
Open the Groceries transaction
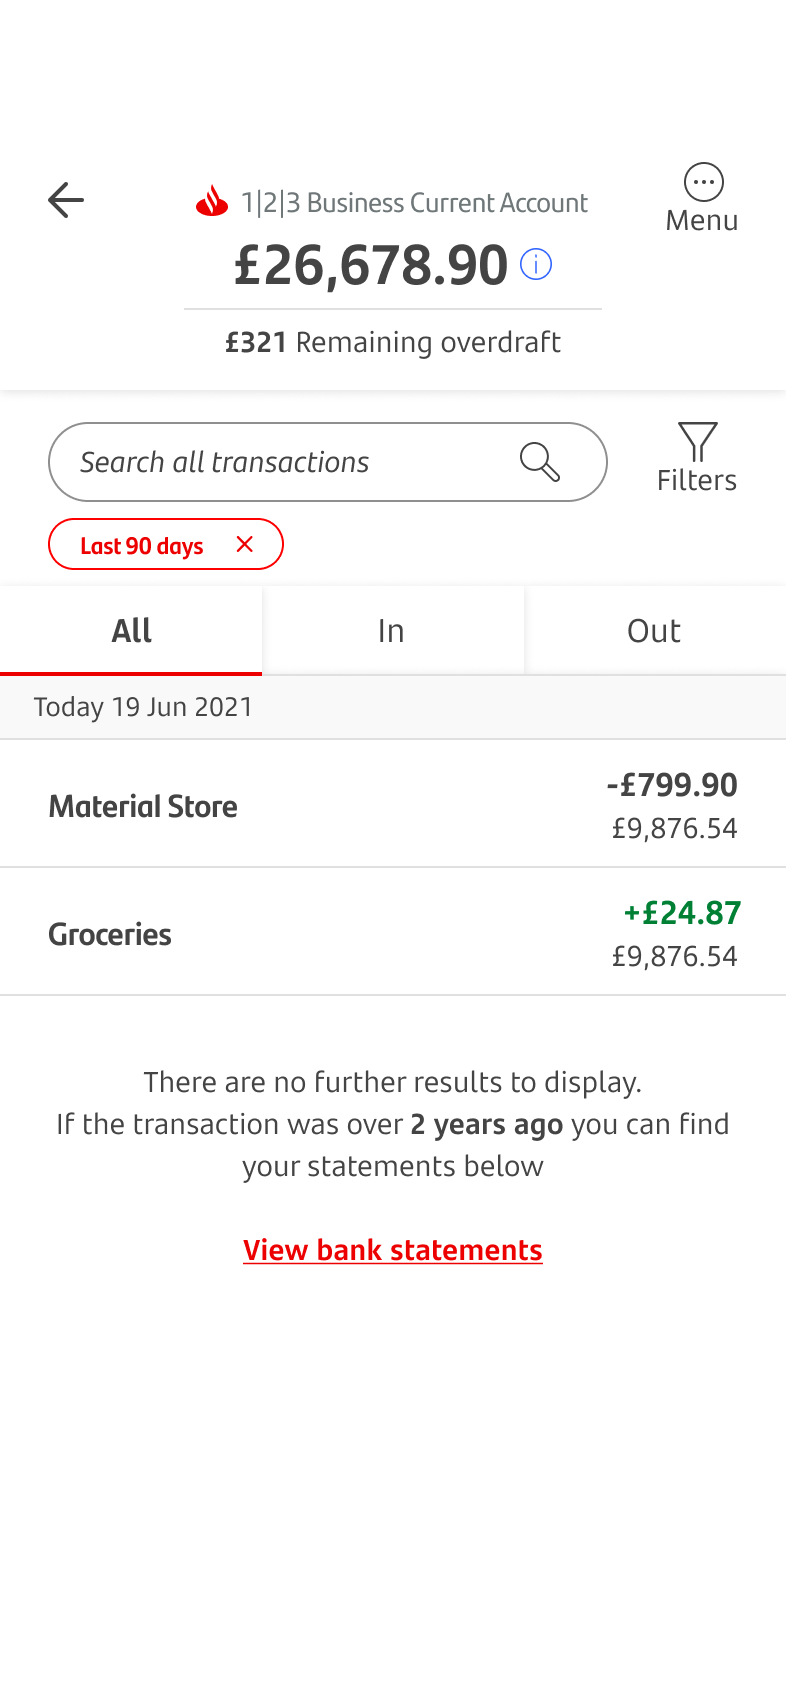click(x=110, y=934)
